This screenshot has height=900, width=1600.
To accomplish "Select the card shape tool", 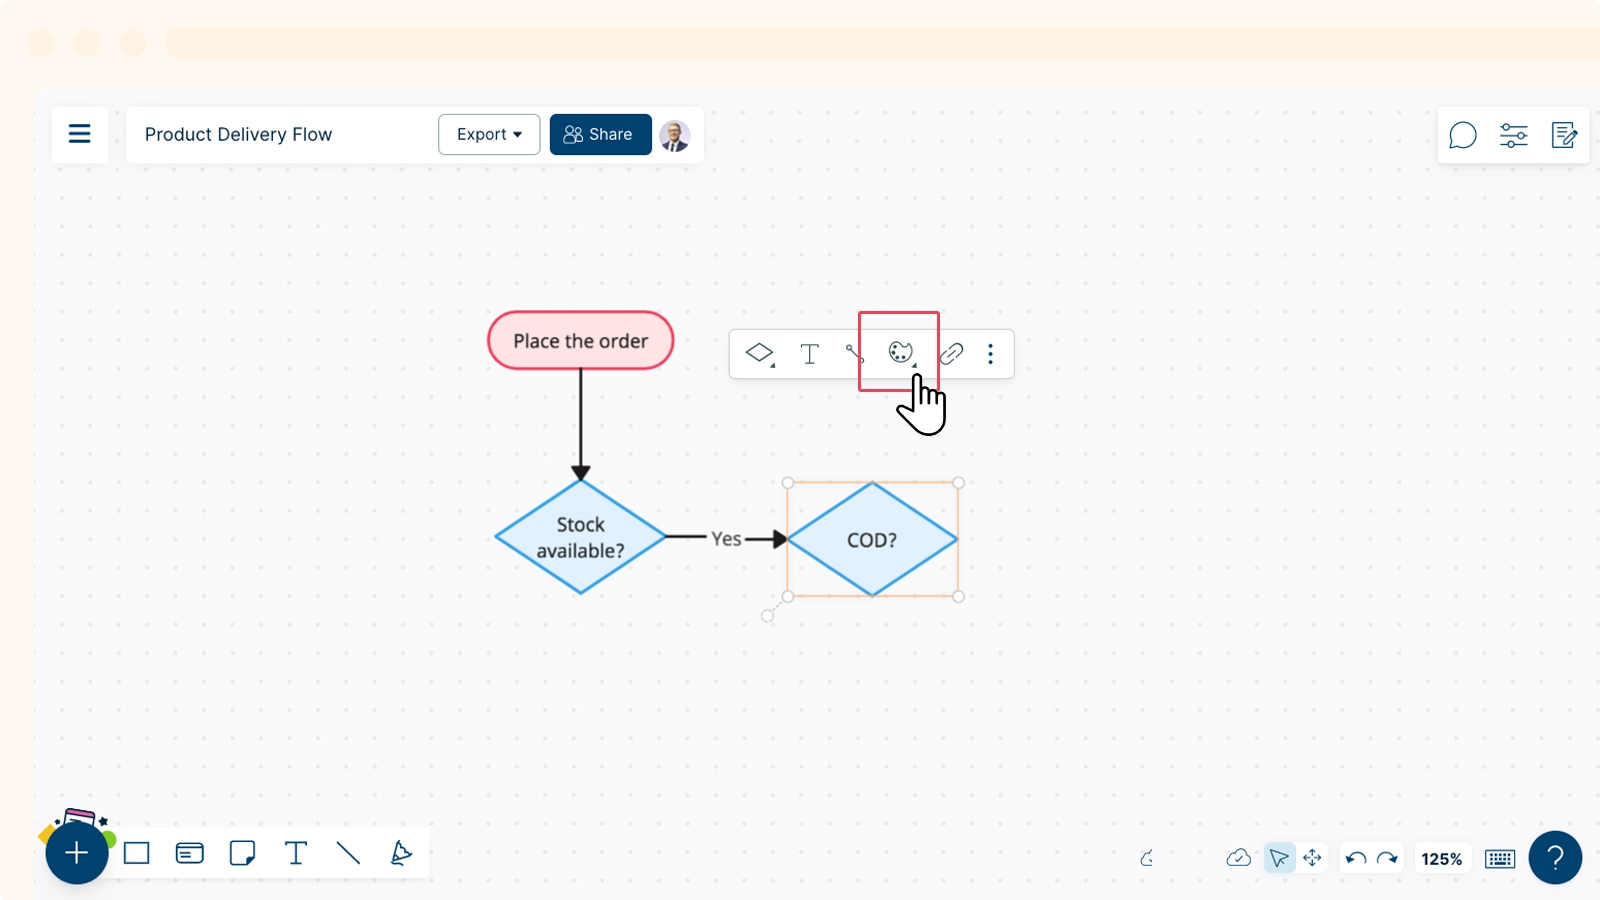I will coord(190,853).
